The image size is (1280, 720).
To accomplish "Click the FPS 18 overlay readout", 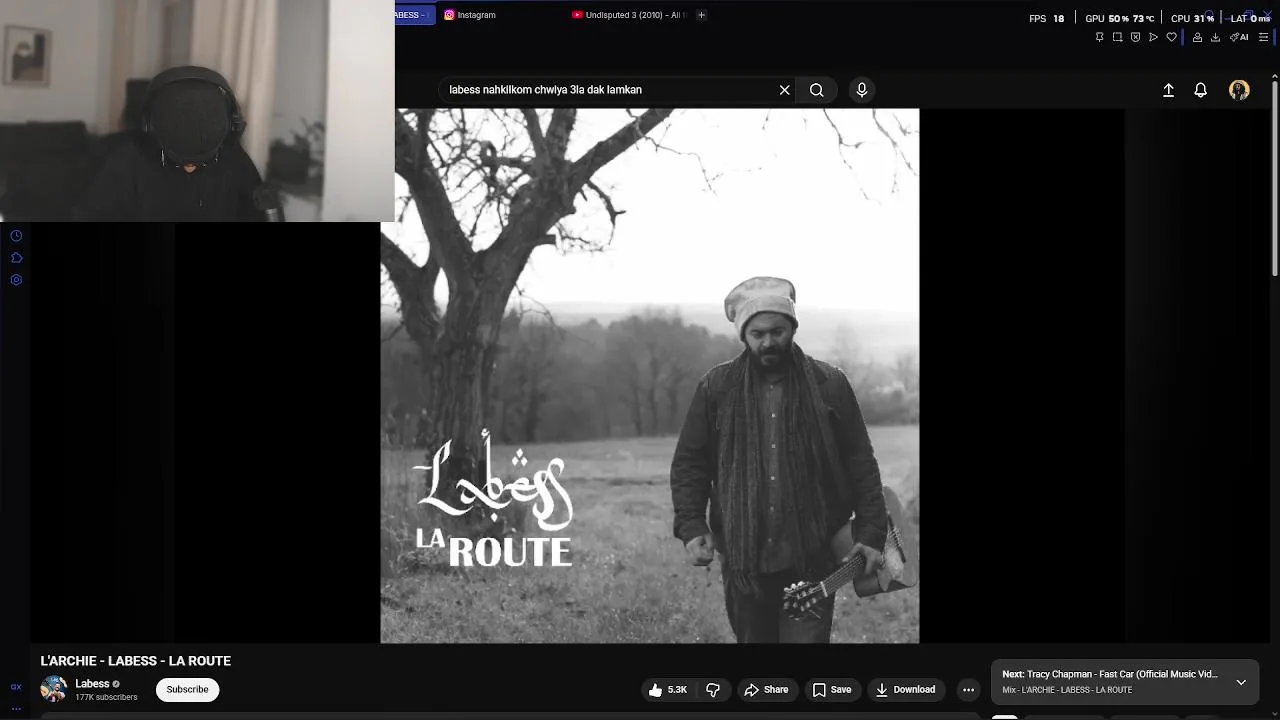I will (1047, 18).
